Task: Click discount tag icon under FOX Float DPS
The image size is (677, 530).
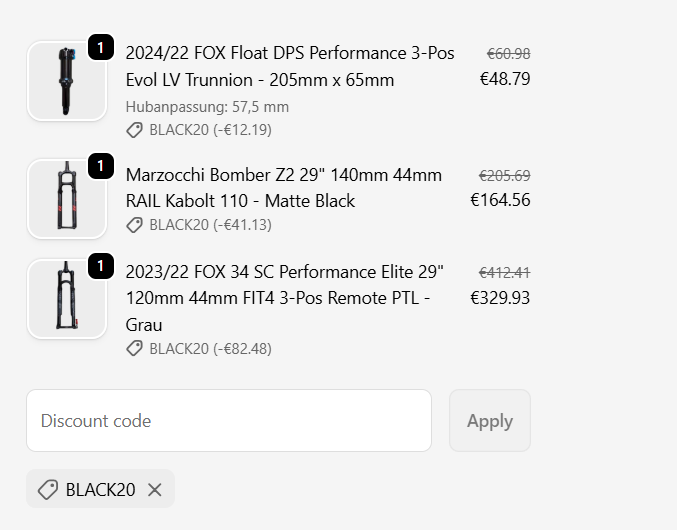Action: 134,130
